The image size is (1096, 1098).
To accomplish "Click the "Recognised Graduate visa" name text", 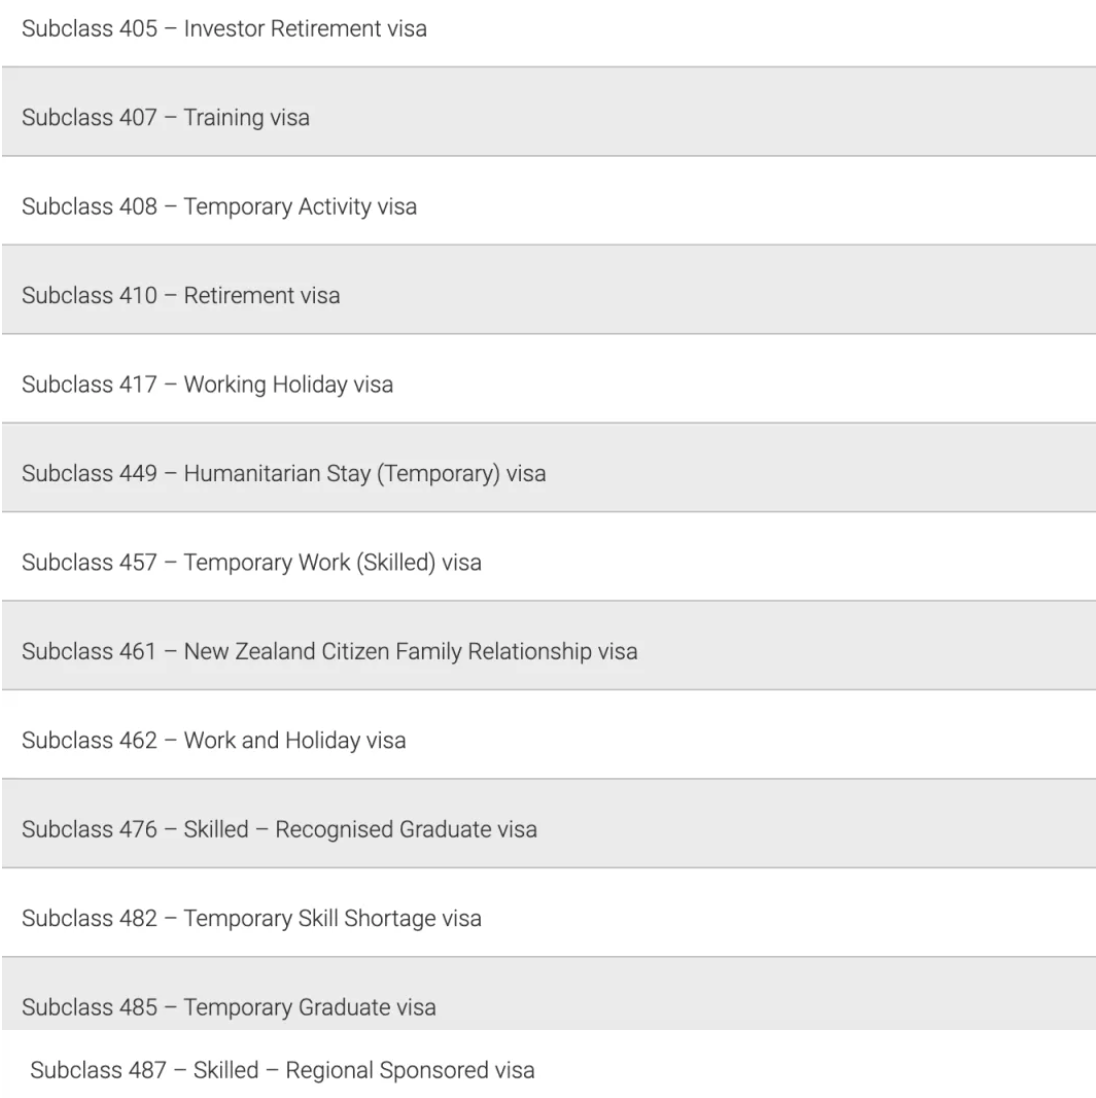I will [x=406, y=830].
